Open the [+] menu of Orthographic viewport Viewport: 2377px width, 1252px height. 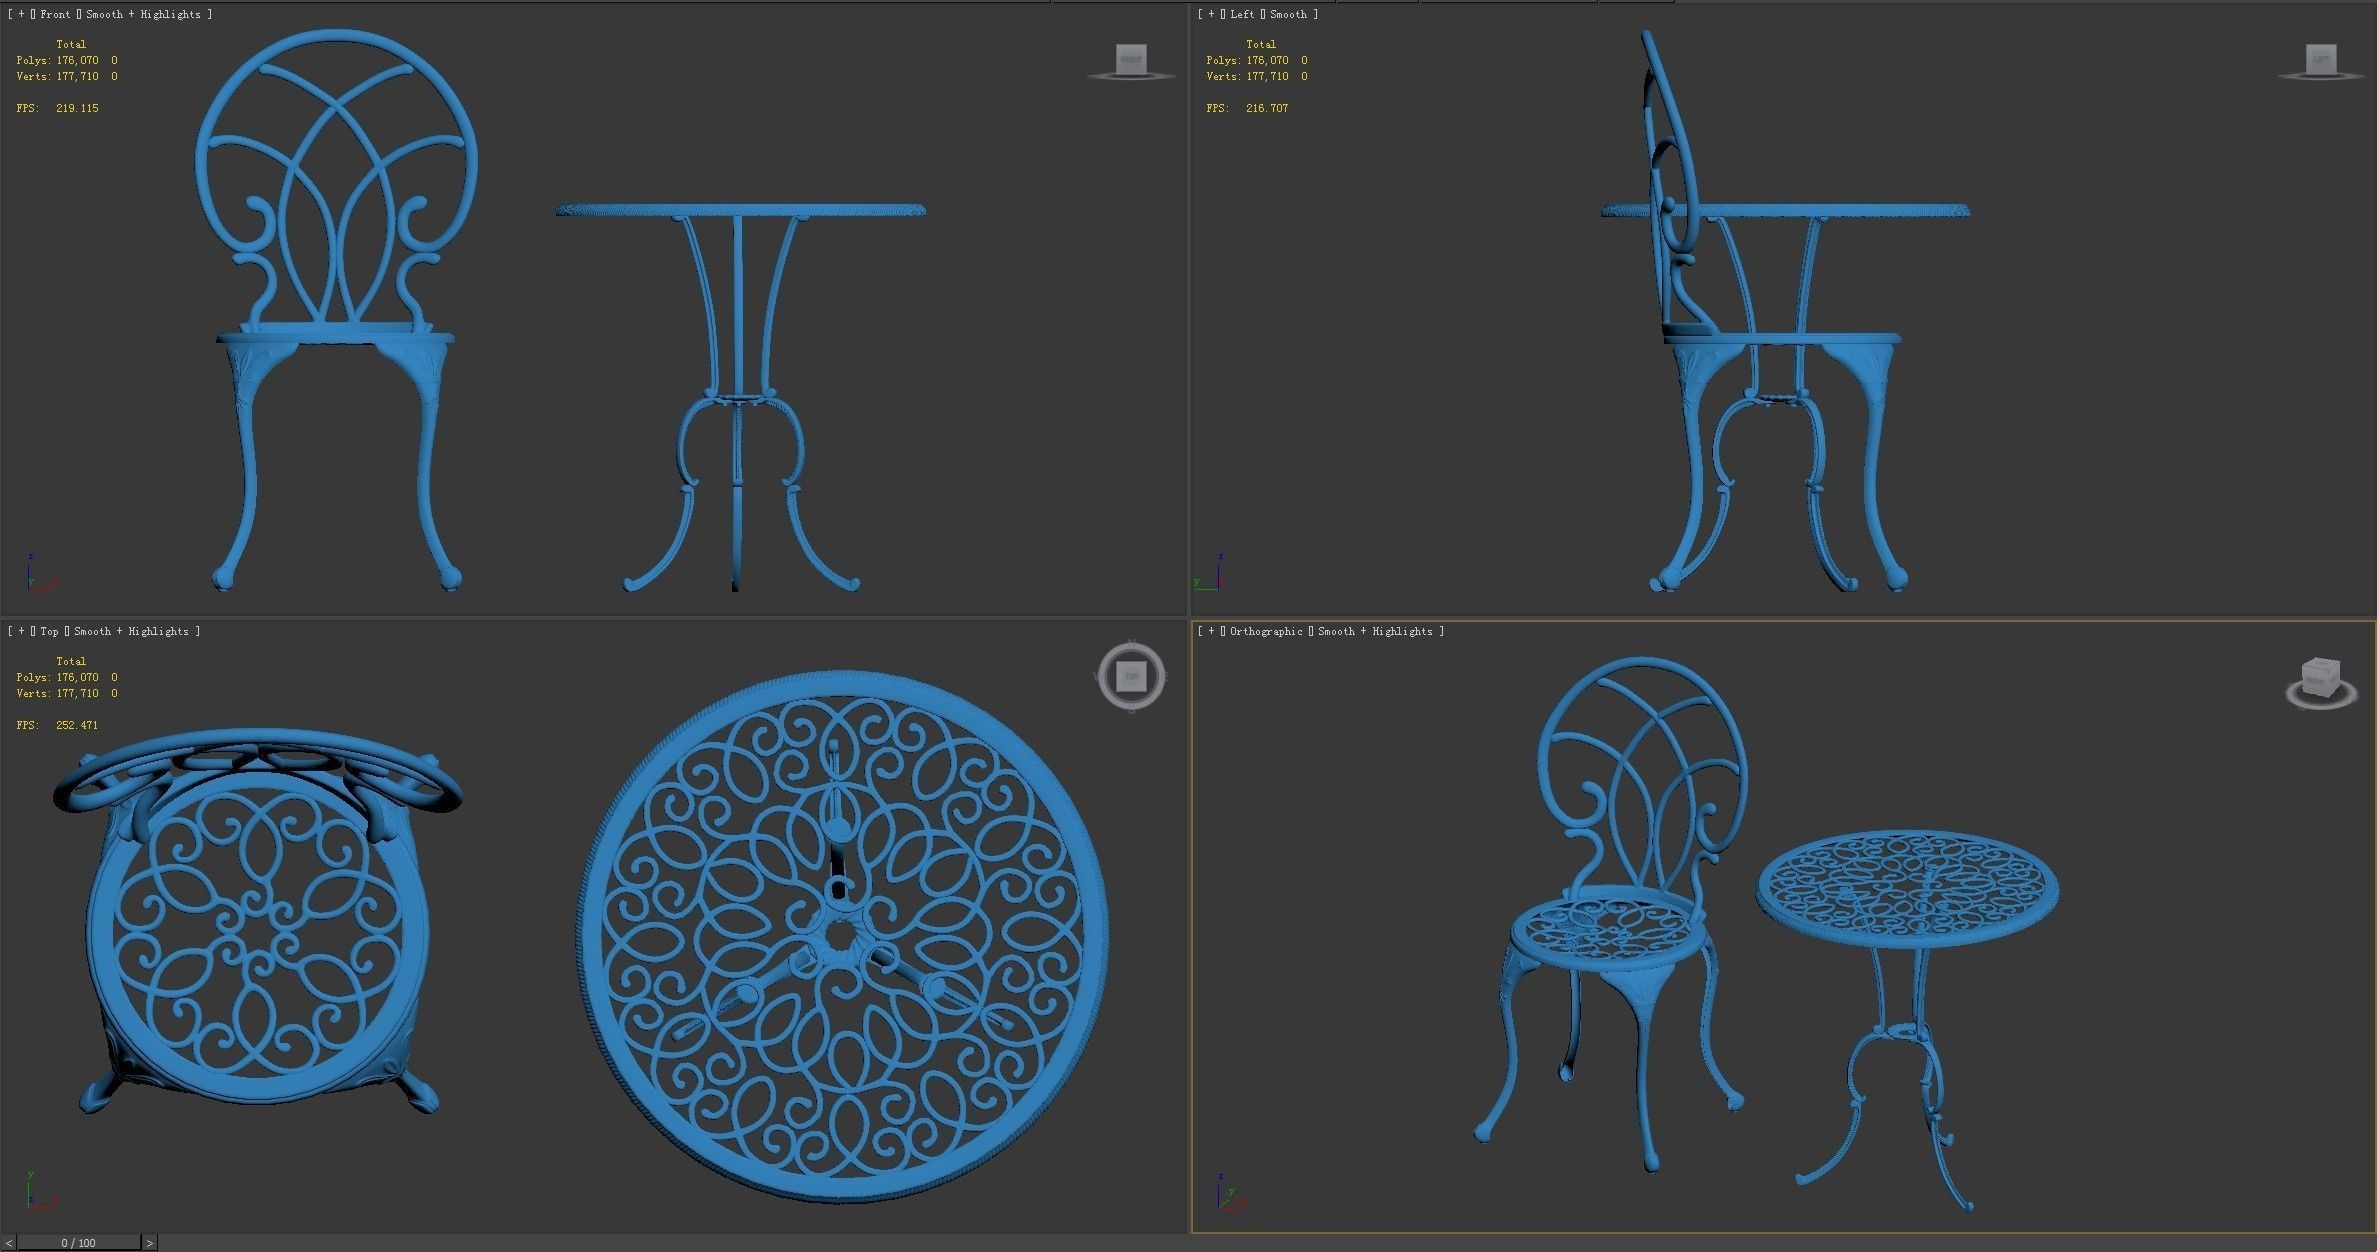coord(1211,631)
